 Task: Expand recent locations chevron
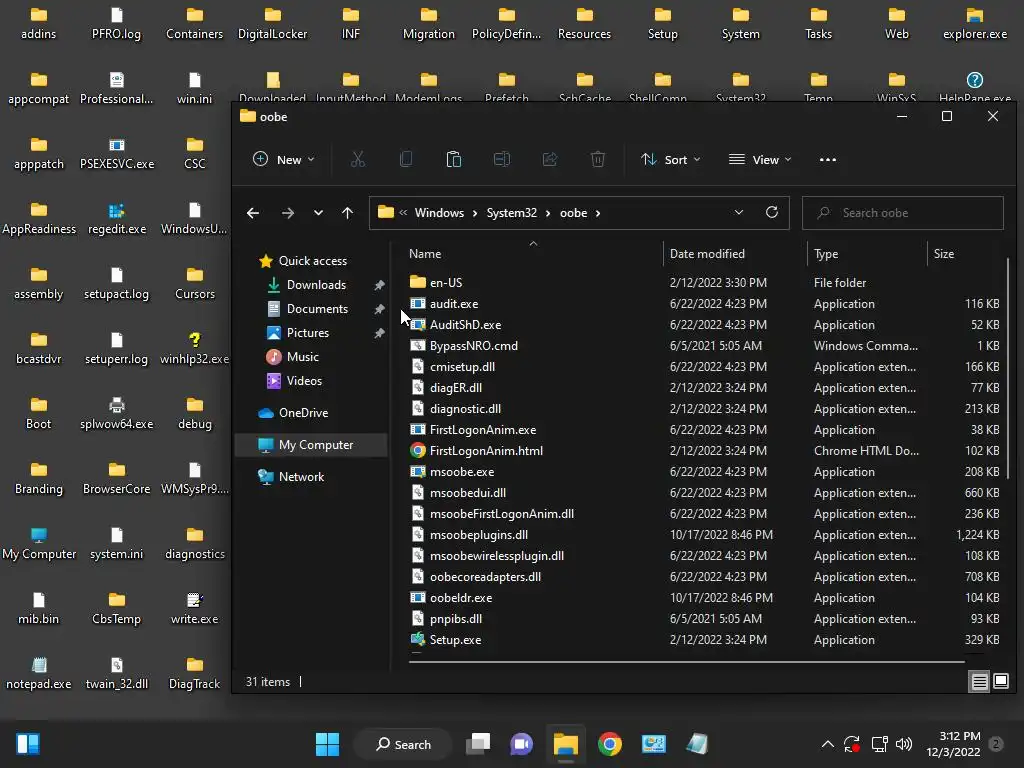pos(318,213)
